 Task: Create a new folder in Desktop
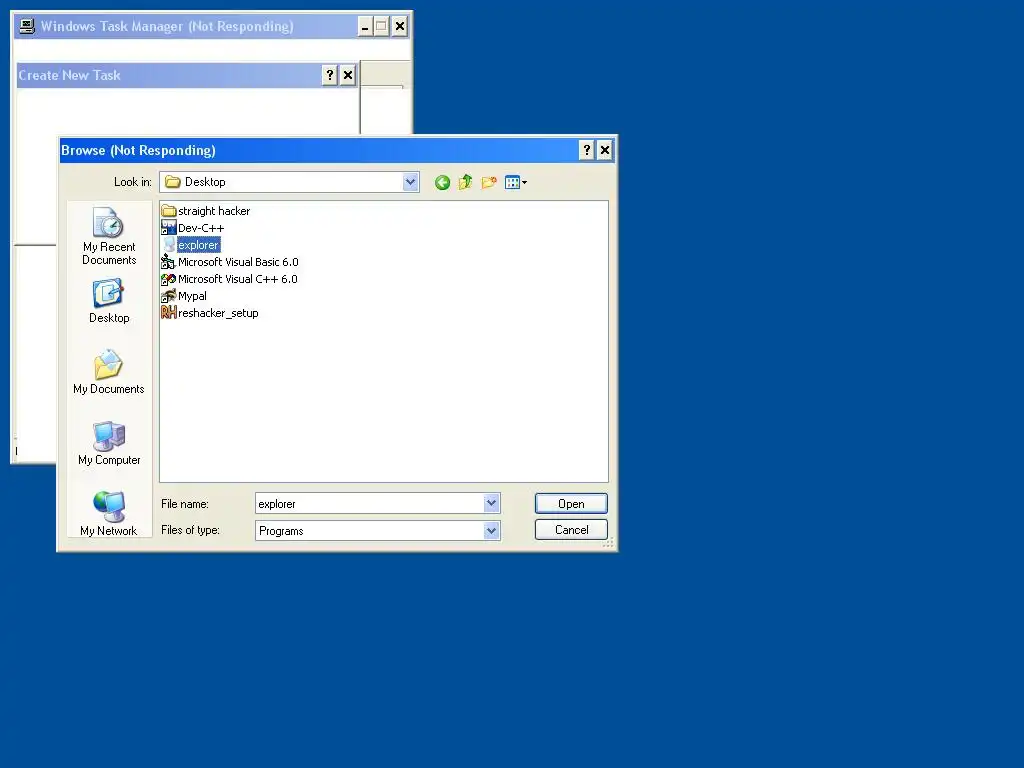point(488,183)
